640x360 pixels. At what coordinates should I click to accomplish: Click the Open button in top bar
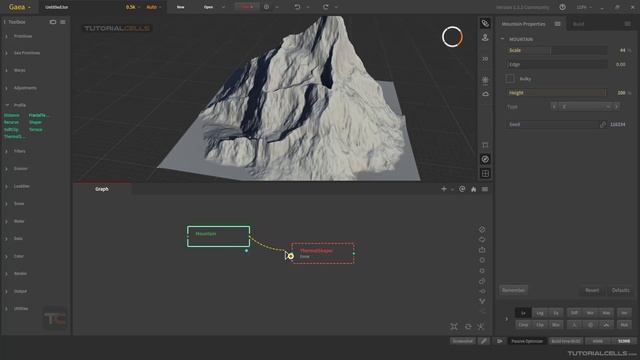[x=209, y=7]
